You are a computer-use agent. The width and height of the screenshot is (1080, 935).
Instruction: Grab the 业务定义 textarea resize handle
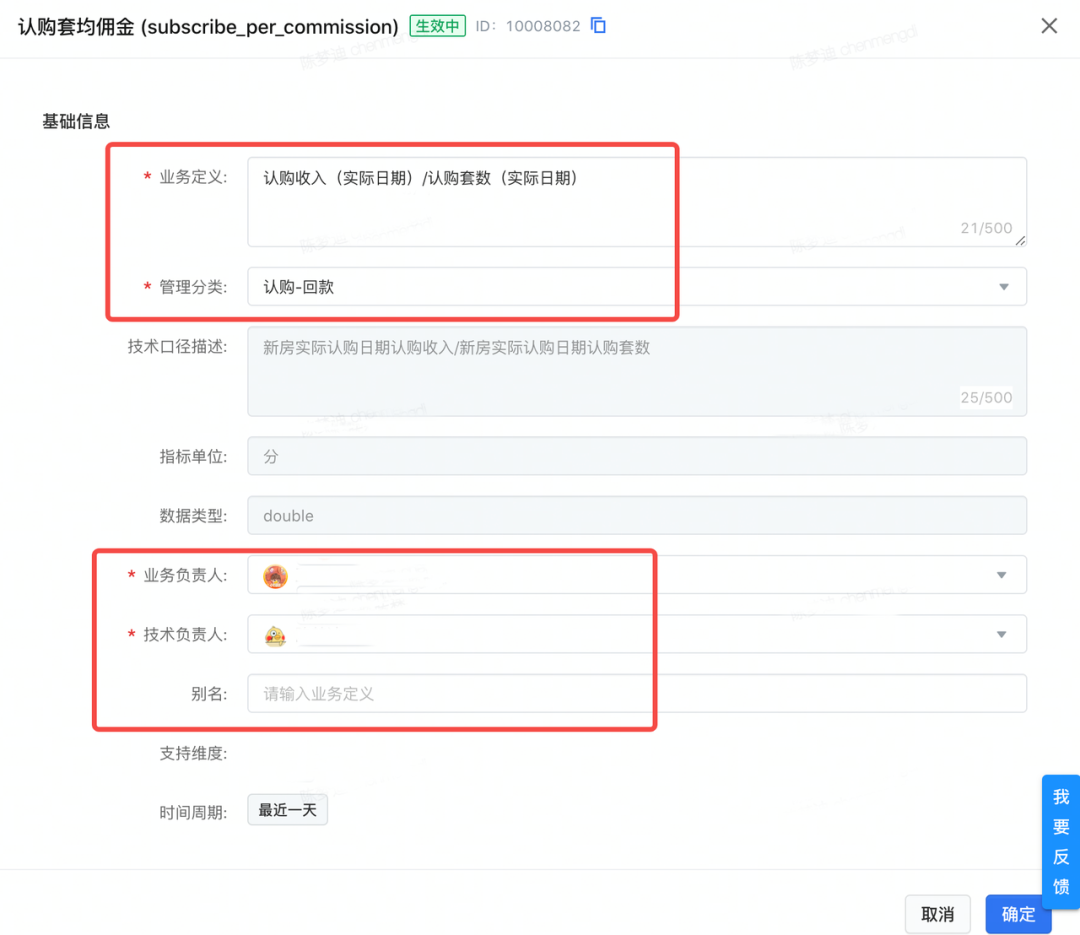[1020, 240]
